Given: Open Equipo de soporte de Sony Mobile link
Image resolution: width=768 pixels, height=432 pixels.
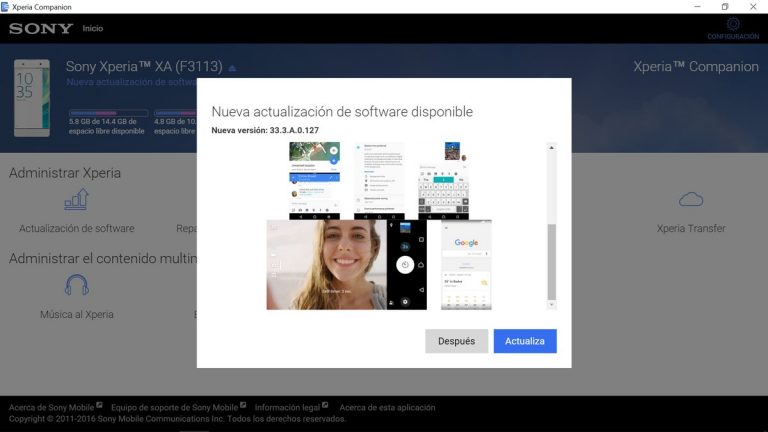Looking at the screenshot, I should pos(174,408).
